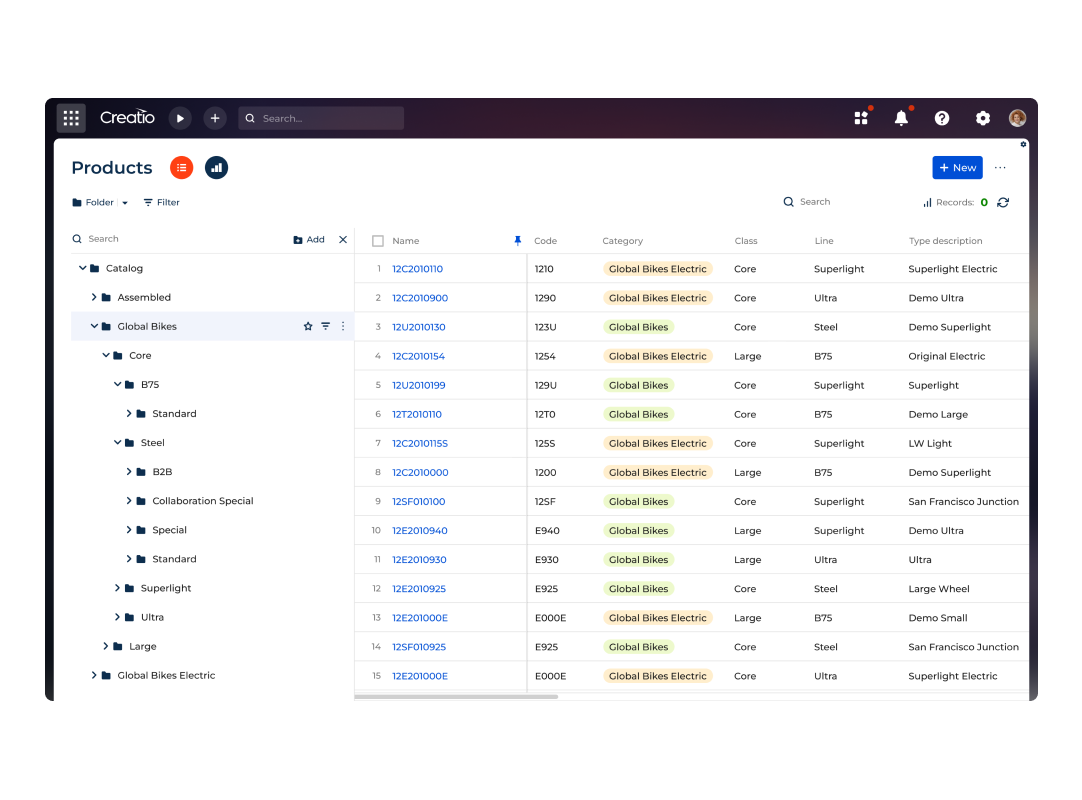Open the help question mark icon
The height and width of the screenshot is (800, 1082).
942,118
